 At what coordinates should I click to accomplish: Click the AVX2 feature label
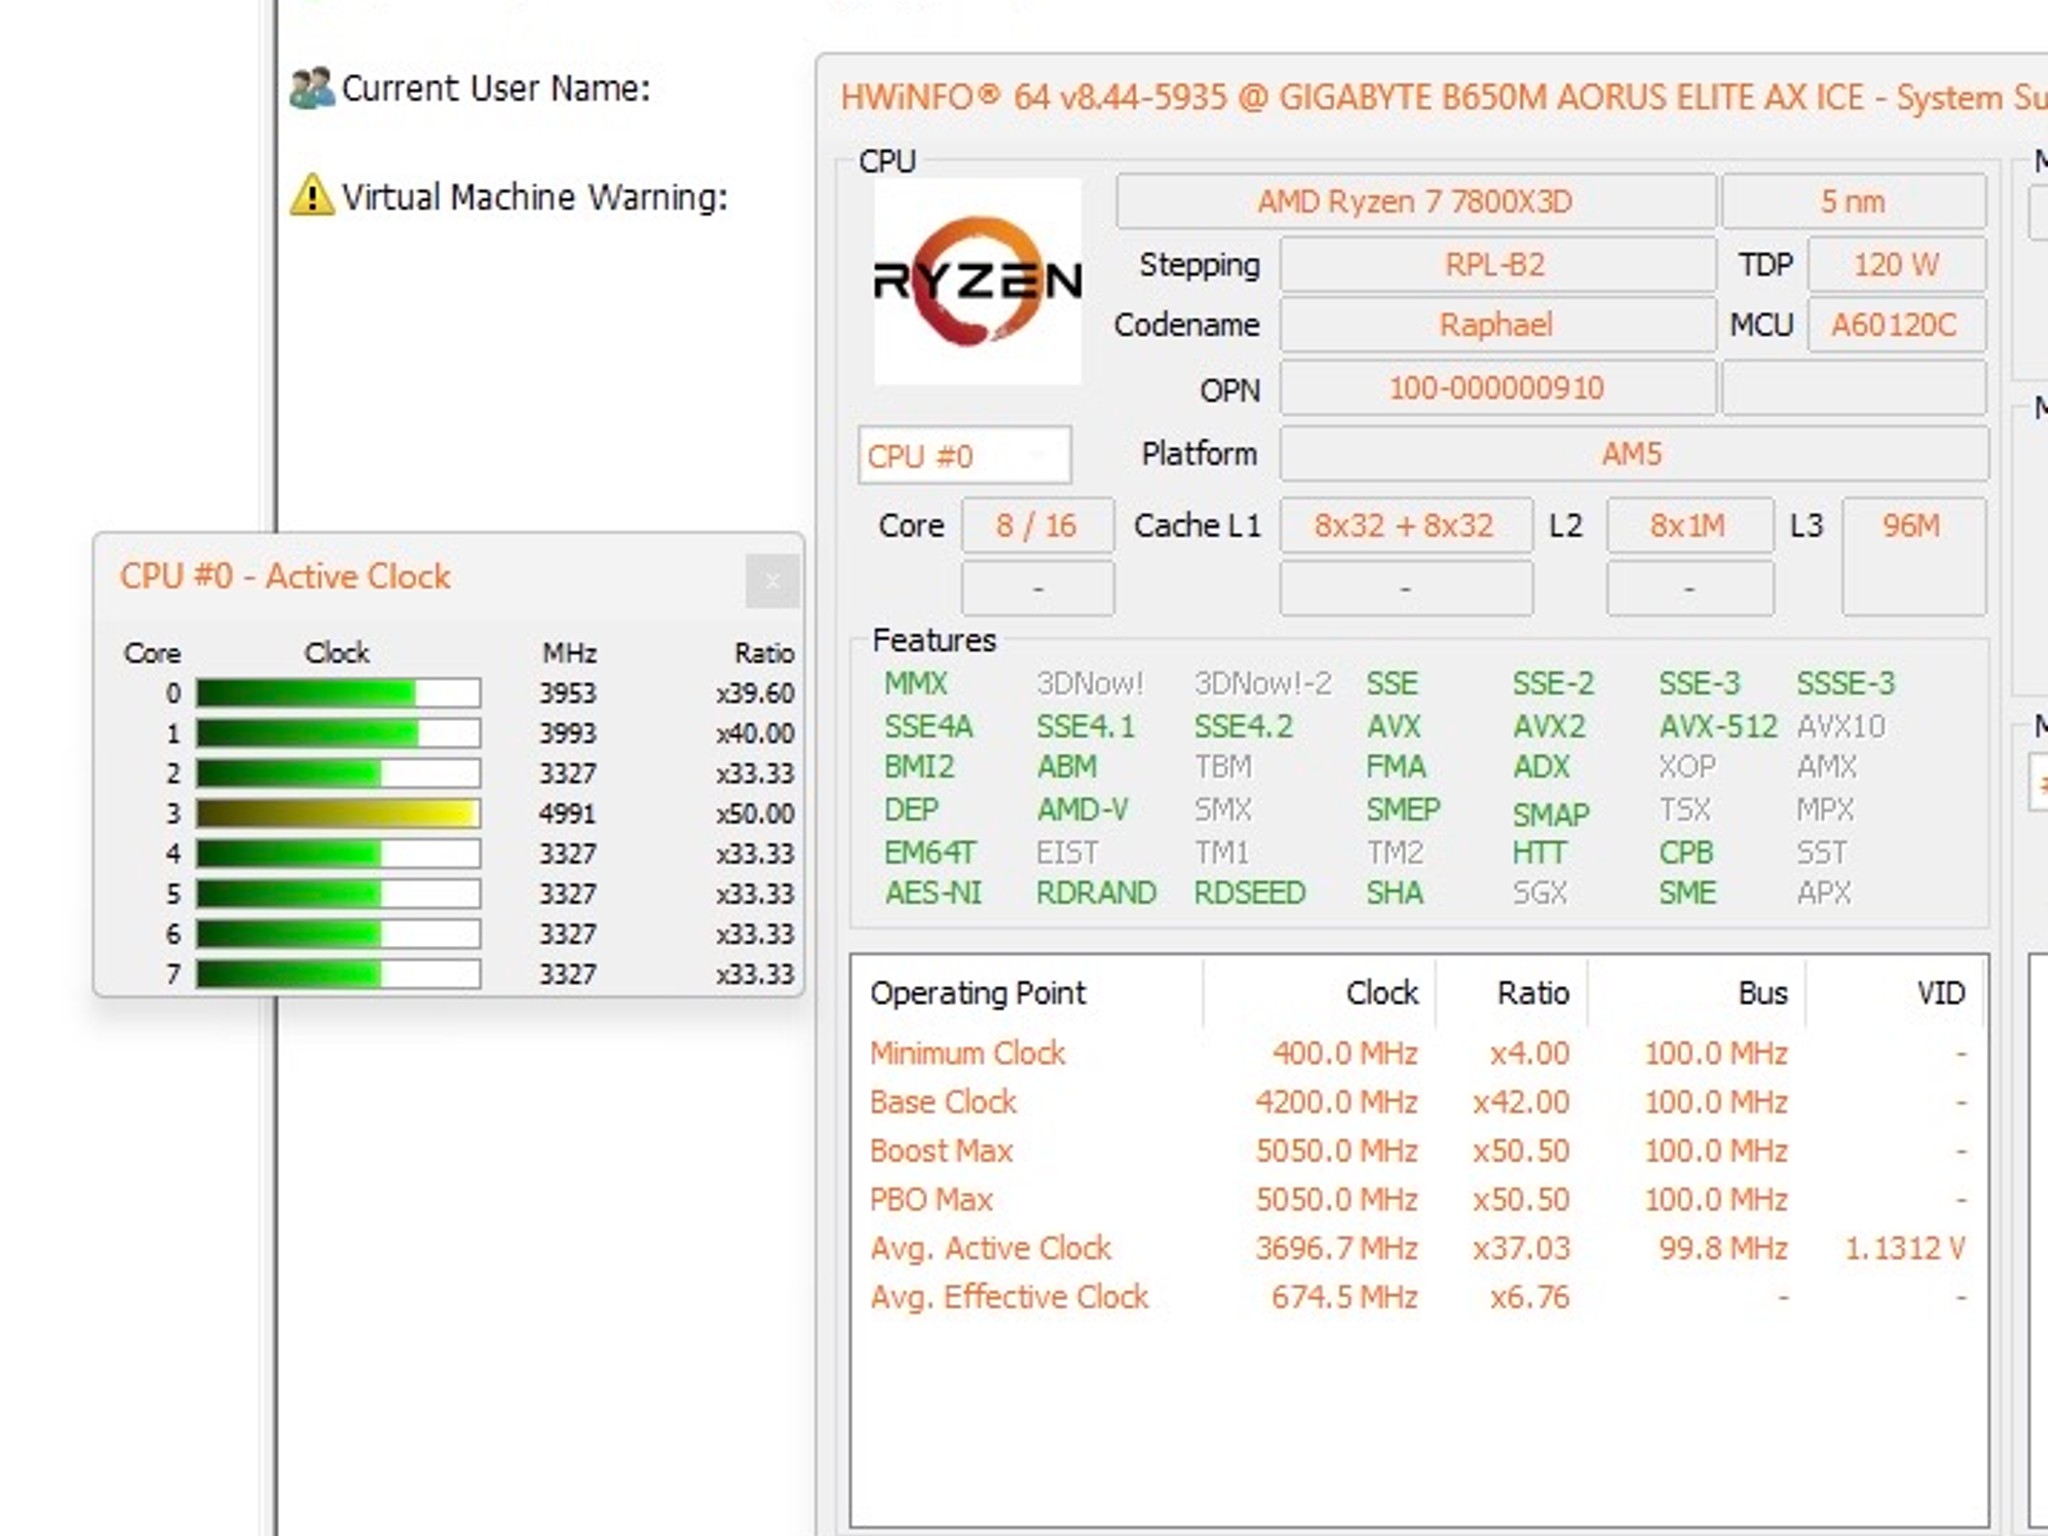tap(1549, 727)
